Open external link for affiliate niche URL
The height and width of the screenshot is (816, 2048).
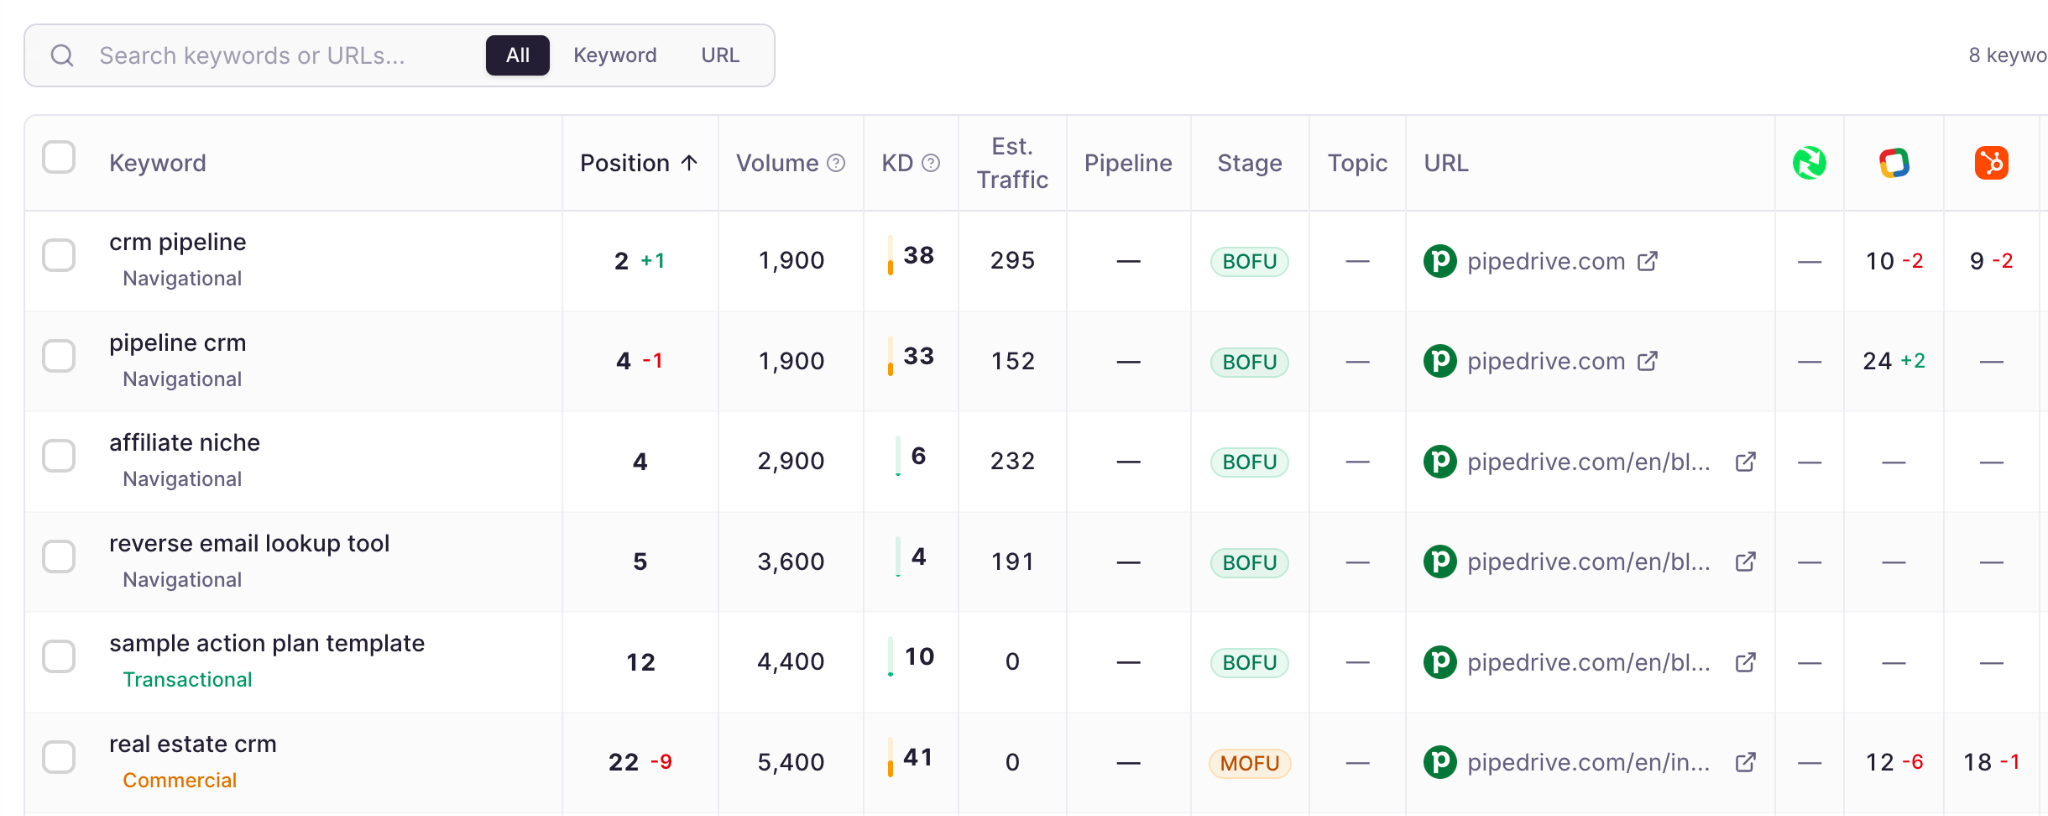pos(1745,462)
